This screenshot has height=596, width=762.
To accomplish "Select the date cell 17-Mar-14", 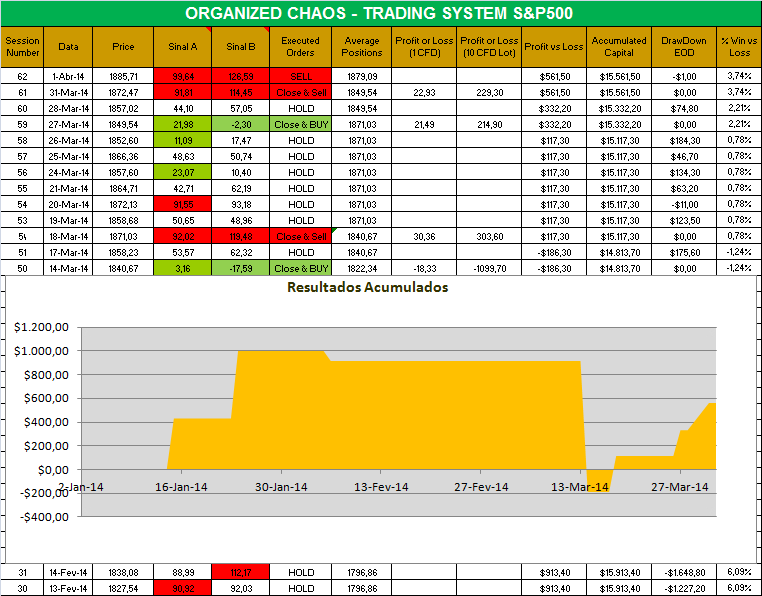I will coord(68,253).
